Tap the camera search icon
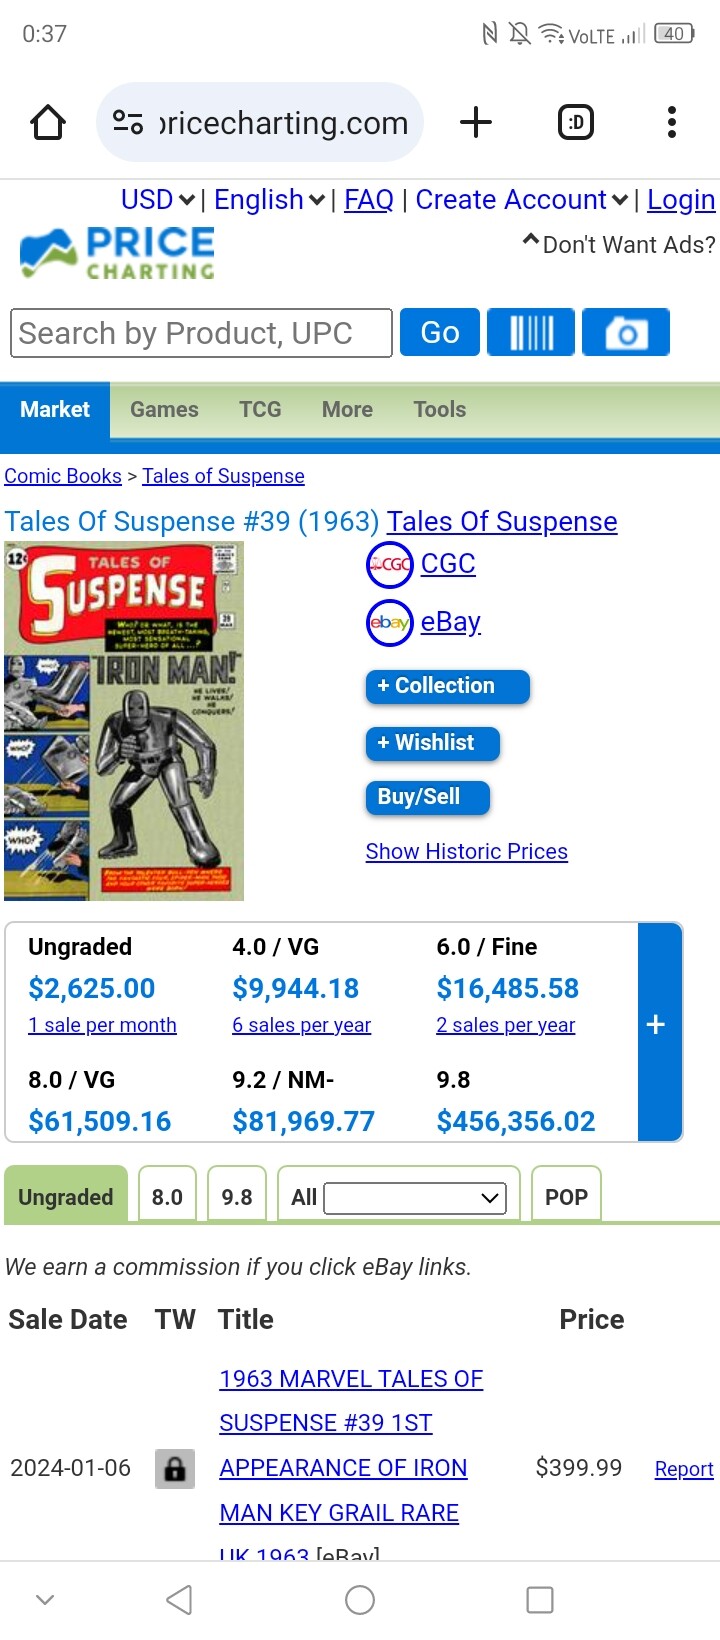The height and width of the screenshot is (1640, 720). click(626, 332)
